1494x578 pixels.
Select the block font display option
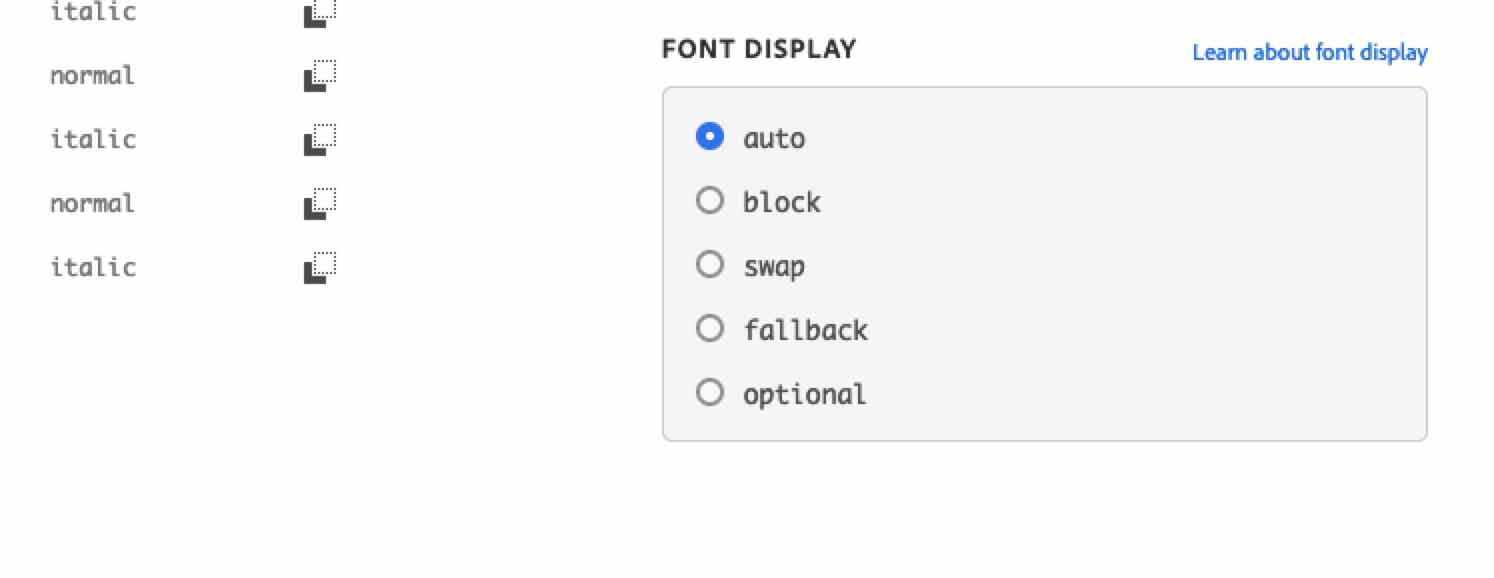tap(710, 201)
